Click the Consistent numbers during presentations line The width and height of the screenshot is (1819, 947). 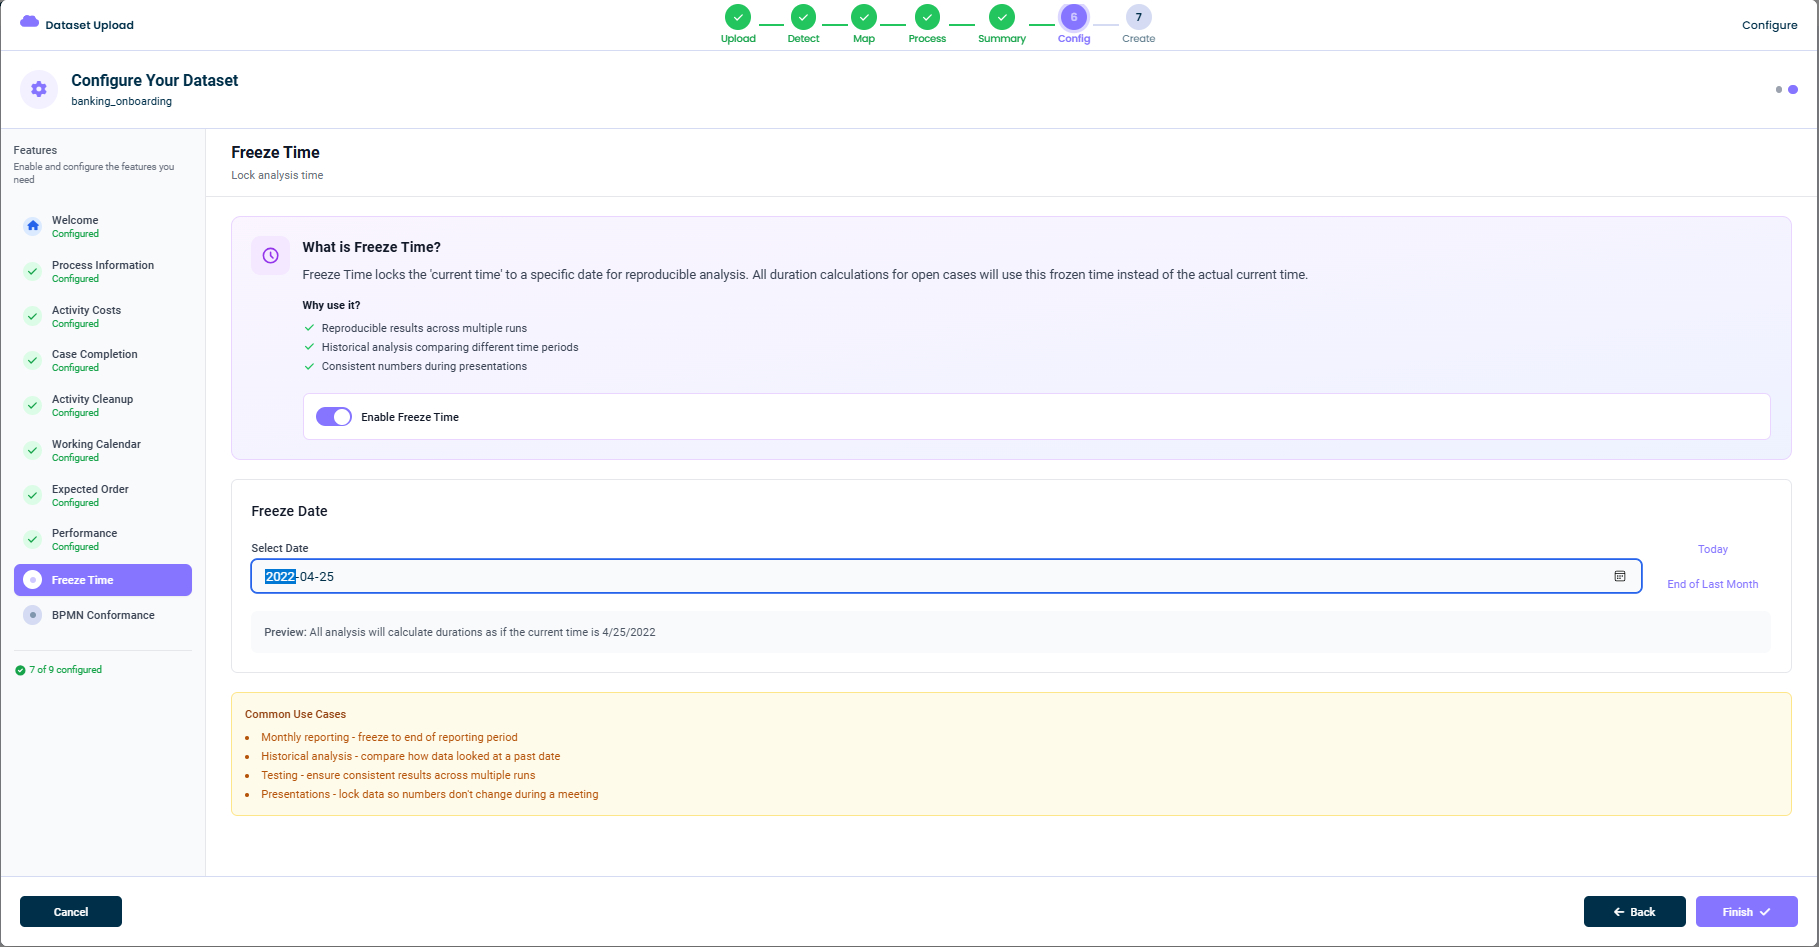424,366
